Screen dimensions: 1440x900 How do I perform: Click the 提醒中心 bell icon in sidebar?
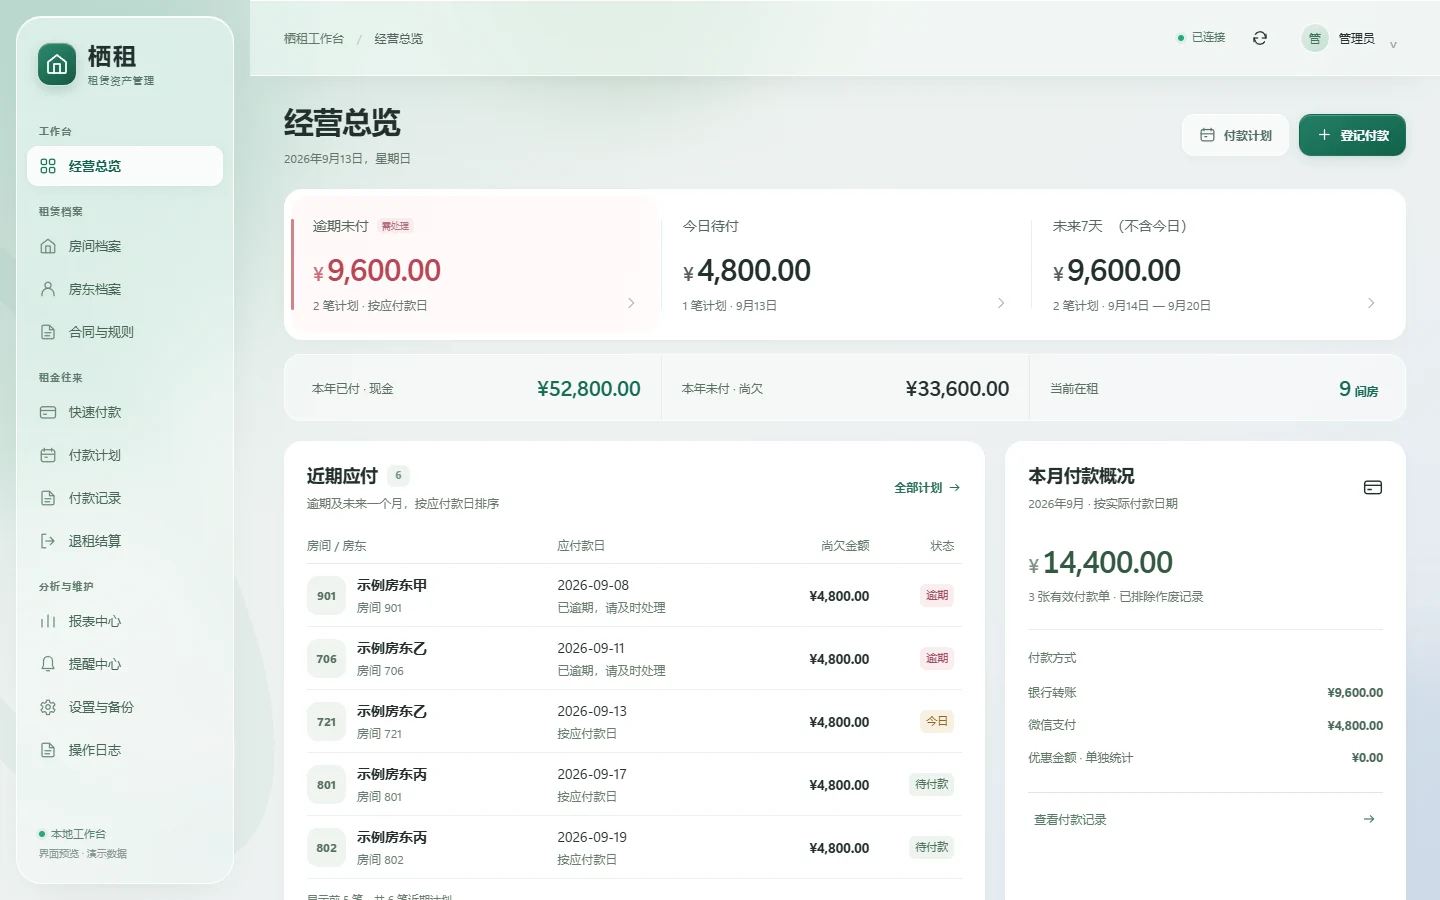48,664
